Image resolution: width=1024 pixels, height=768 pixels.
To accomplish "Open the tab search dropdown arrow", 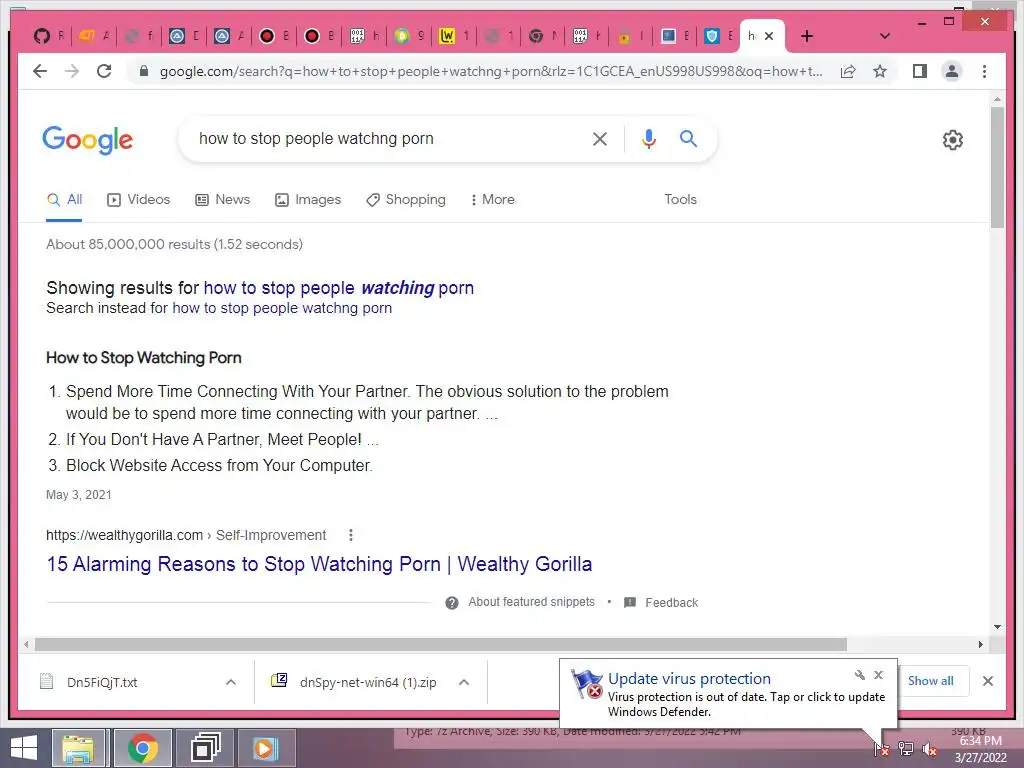I will [x=884, y=36].
